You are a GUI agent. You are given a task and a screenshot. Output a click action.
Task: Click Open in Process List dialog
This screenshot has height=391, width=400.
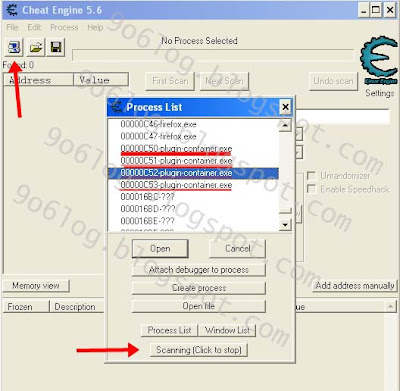(x=160, y=249)
